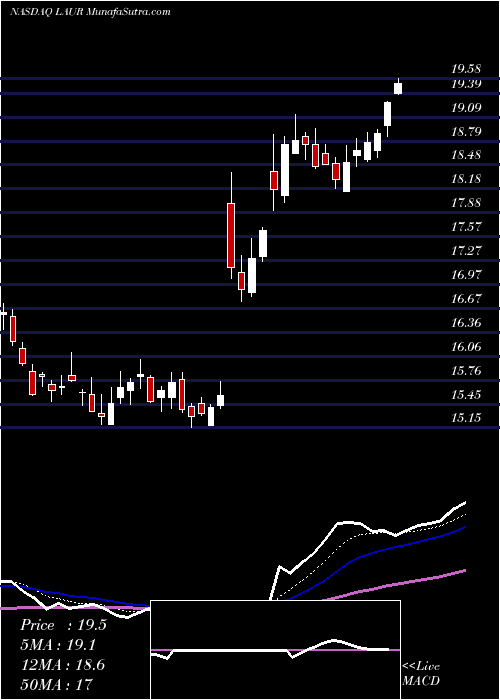Click the 19.09 price axis label

[x=465, y=108]
